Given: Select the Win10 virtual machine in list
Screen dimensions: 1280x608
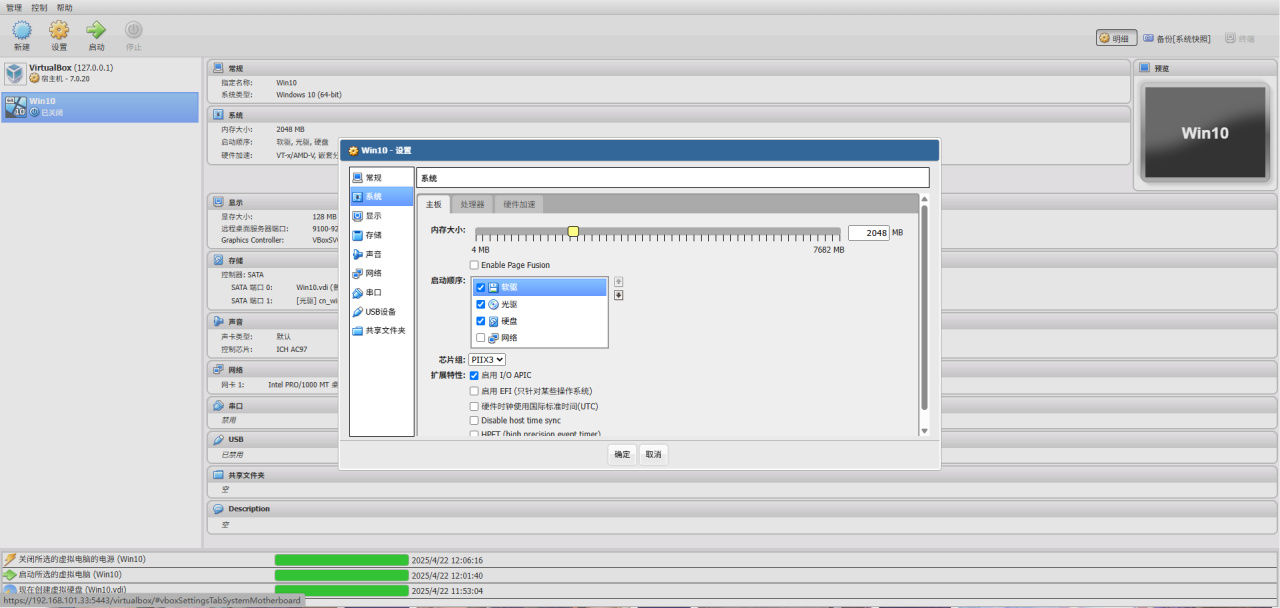Looking at the screenshot, I should pyautogui.click(x=100, y=107).
